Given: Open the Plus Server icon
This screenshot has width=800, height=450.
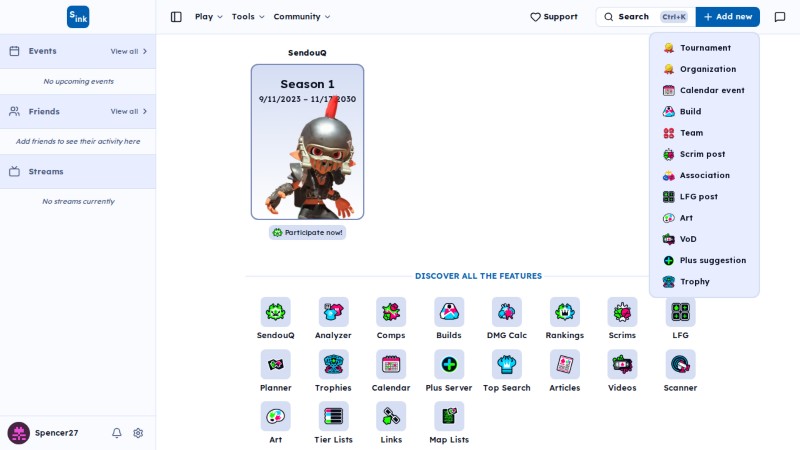Looking at the screenshot, I should coord(449,364).
